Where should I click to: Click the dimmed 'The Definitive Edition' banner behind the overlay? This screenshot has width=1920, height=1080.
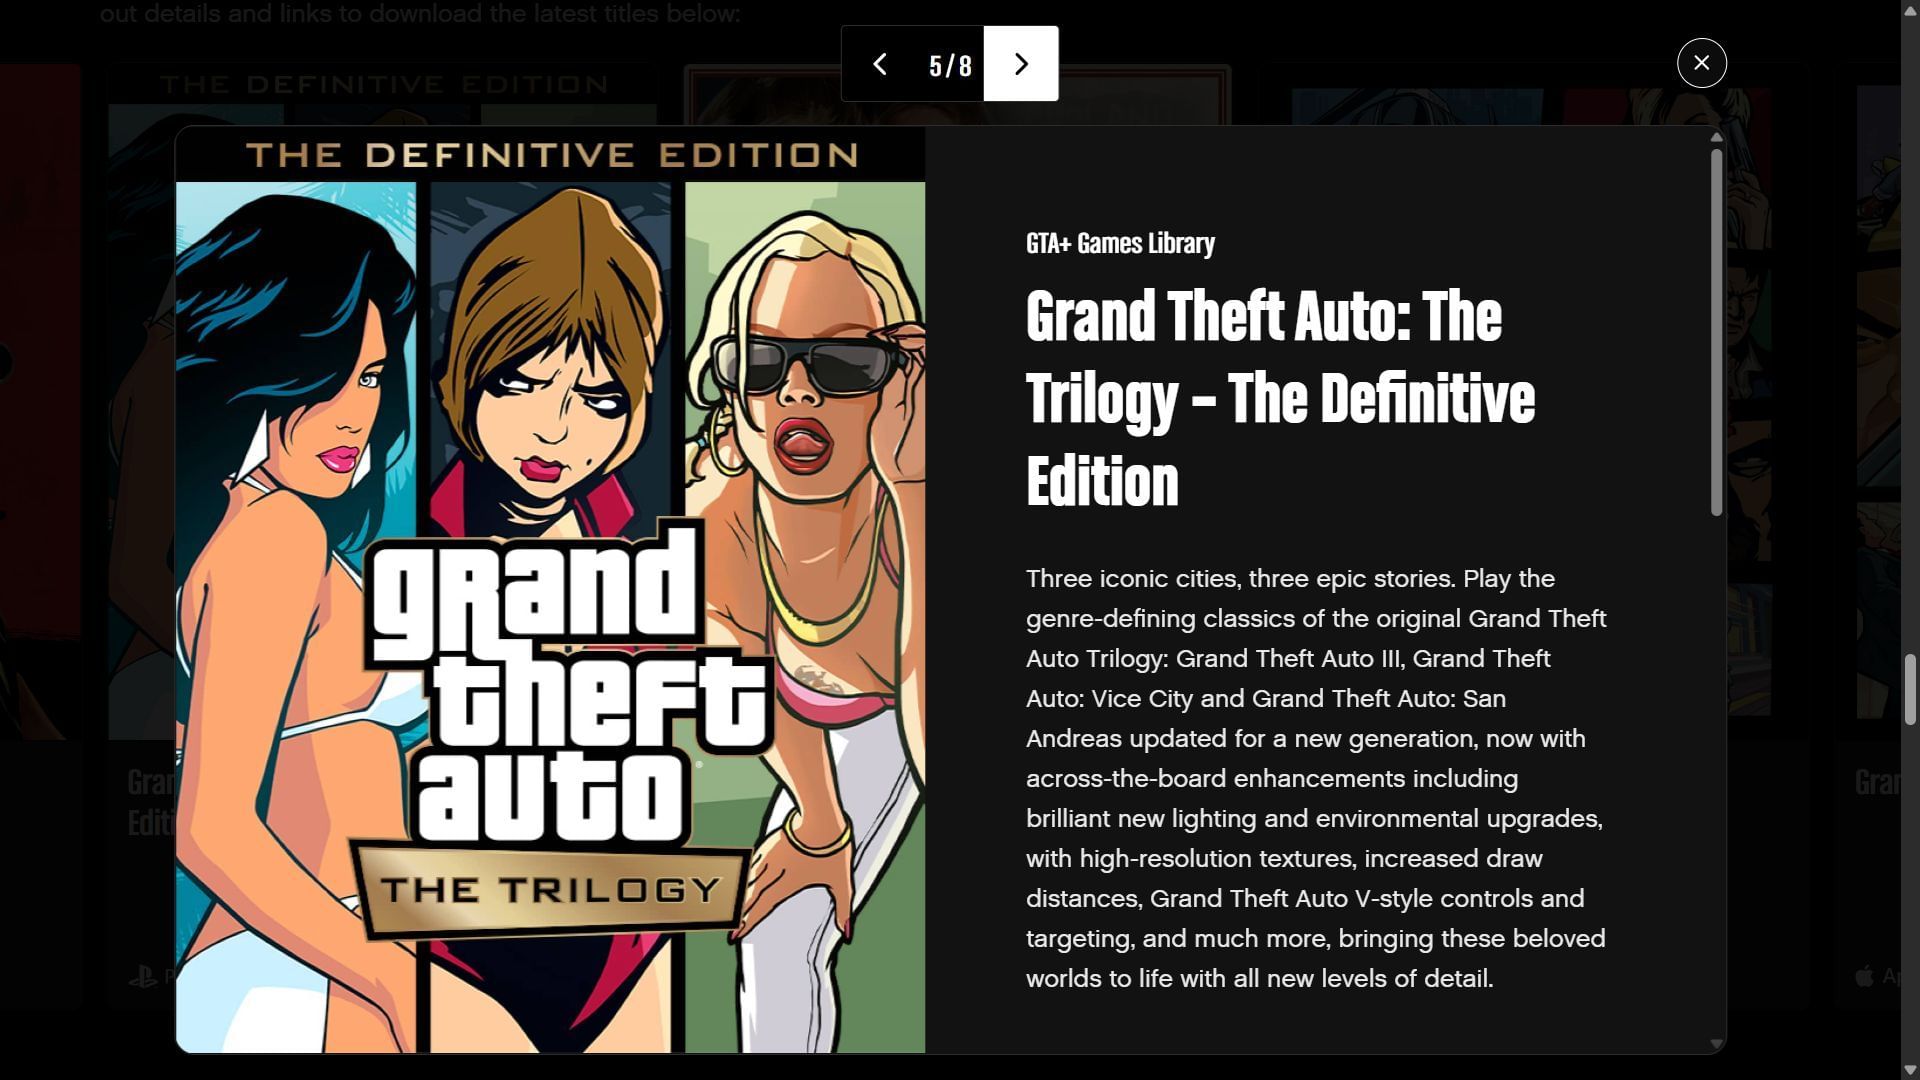click(x=385, y=85)
